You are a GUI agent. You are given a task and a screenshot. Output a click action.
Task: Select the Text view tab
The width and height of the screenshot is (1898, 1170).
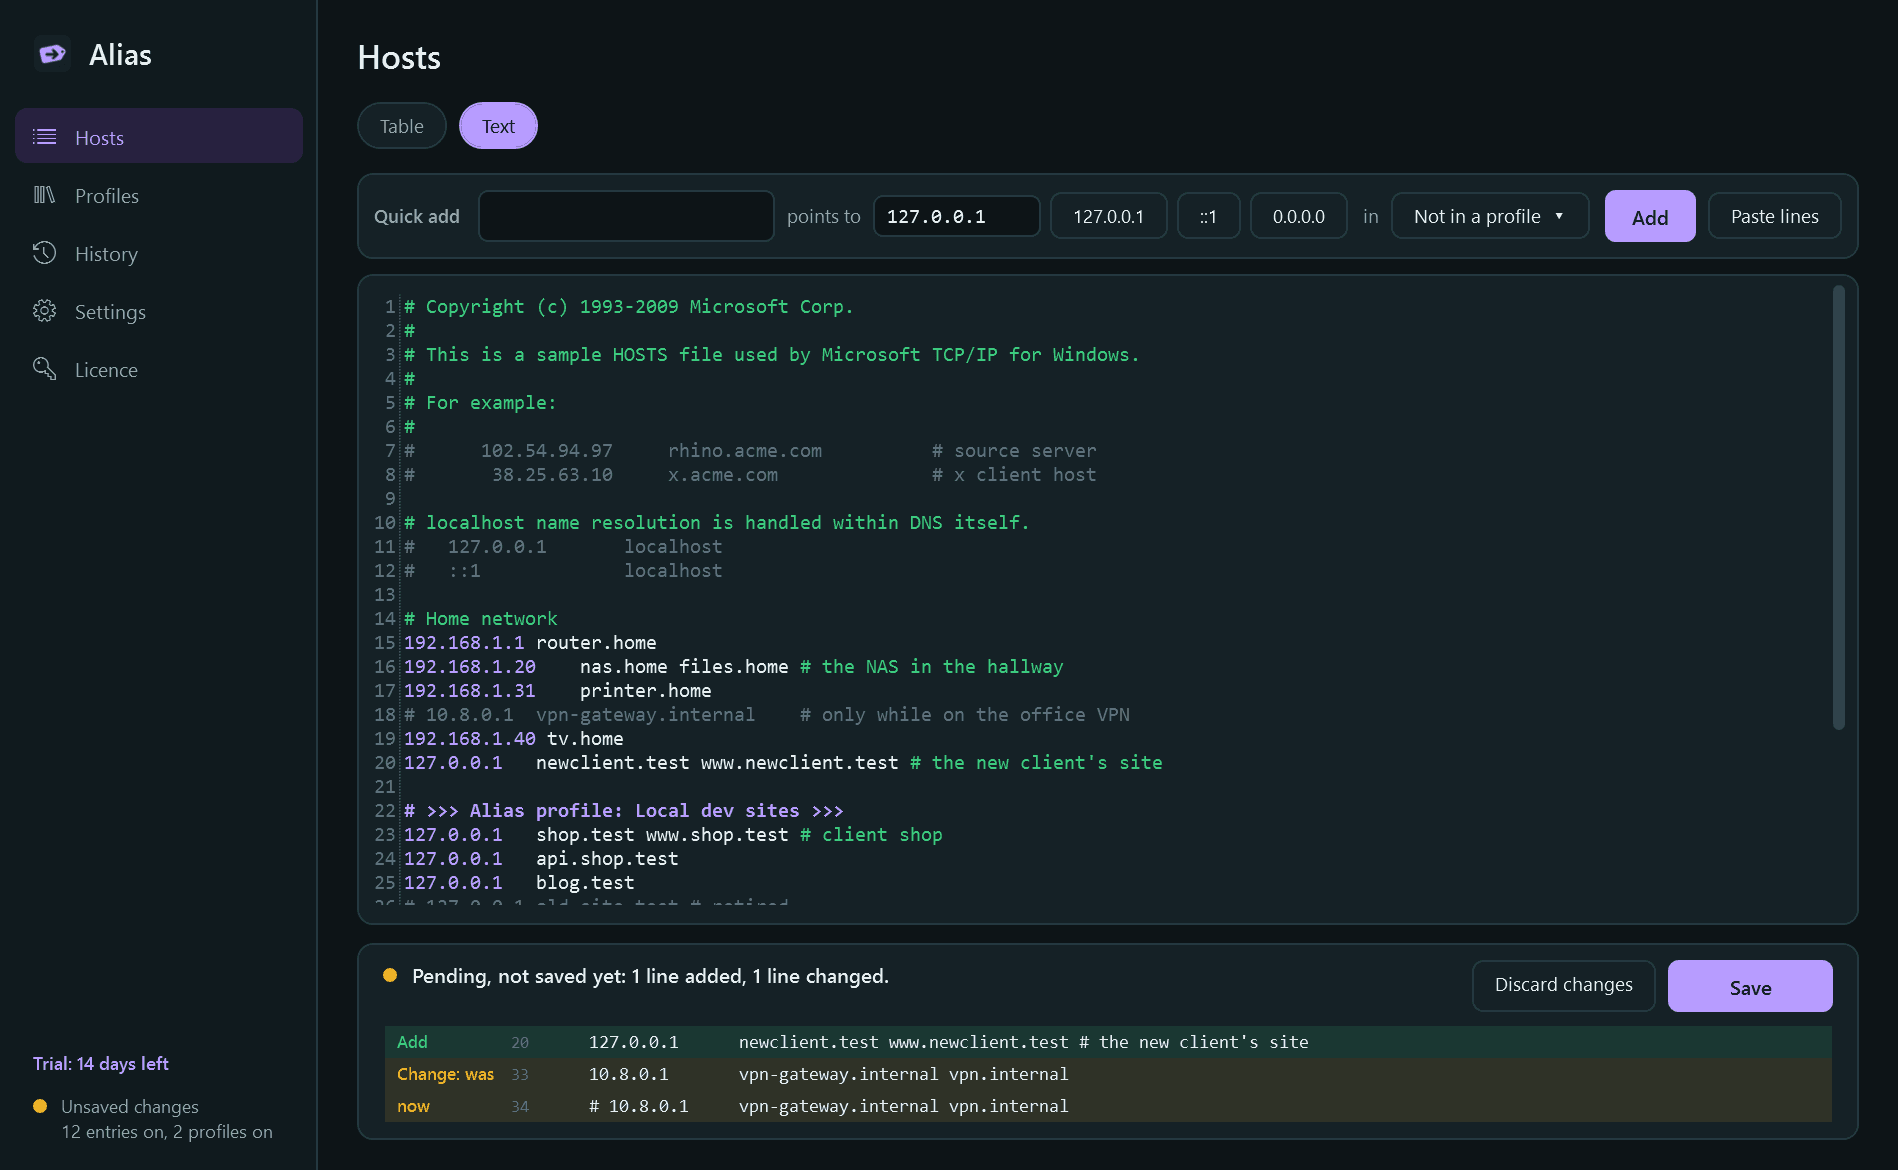[x=498, y=126]
